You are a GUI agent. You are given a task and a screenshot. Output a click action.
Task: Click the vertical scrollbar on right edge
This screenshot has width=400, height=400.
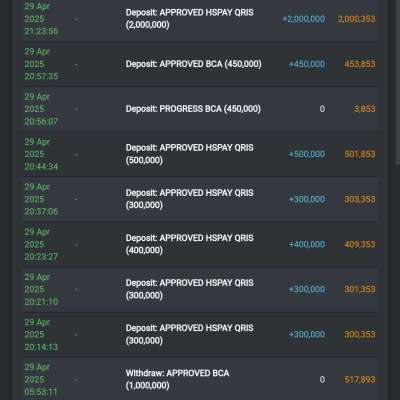point(397,83)
